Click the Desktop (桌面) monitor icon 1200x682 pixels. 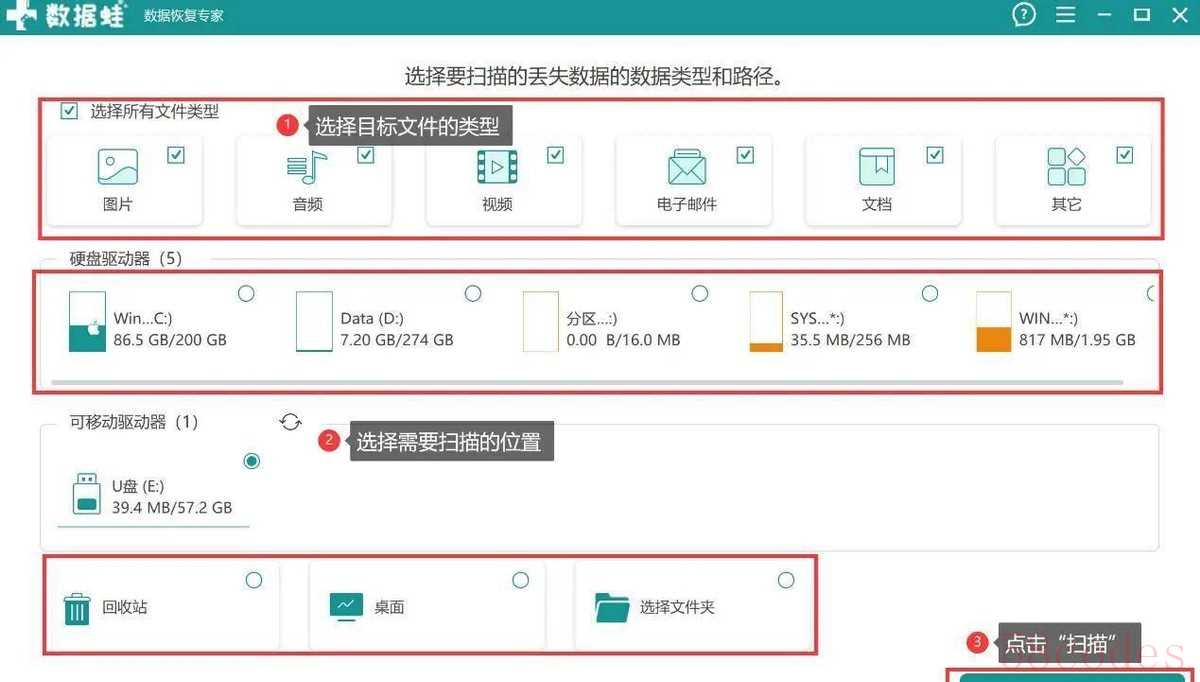click(346, 607)
